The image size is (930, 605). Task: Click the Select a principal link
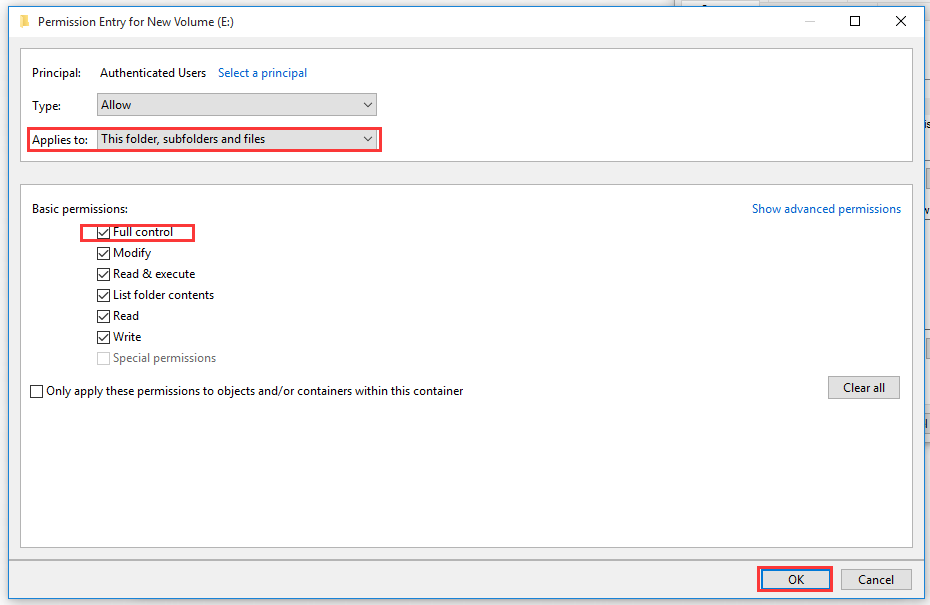(x=262, y=73)
